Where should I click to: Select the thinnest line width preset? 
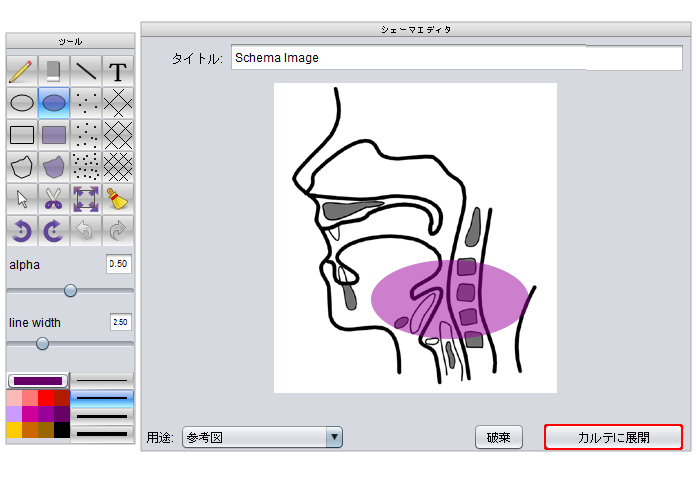click(x=102, y=380)
